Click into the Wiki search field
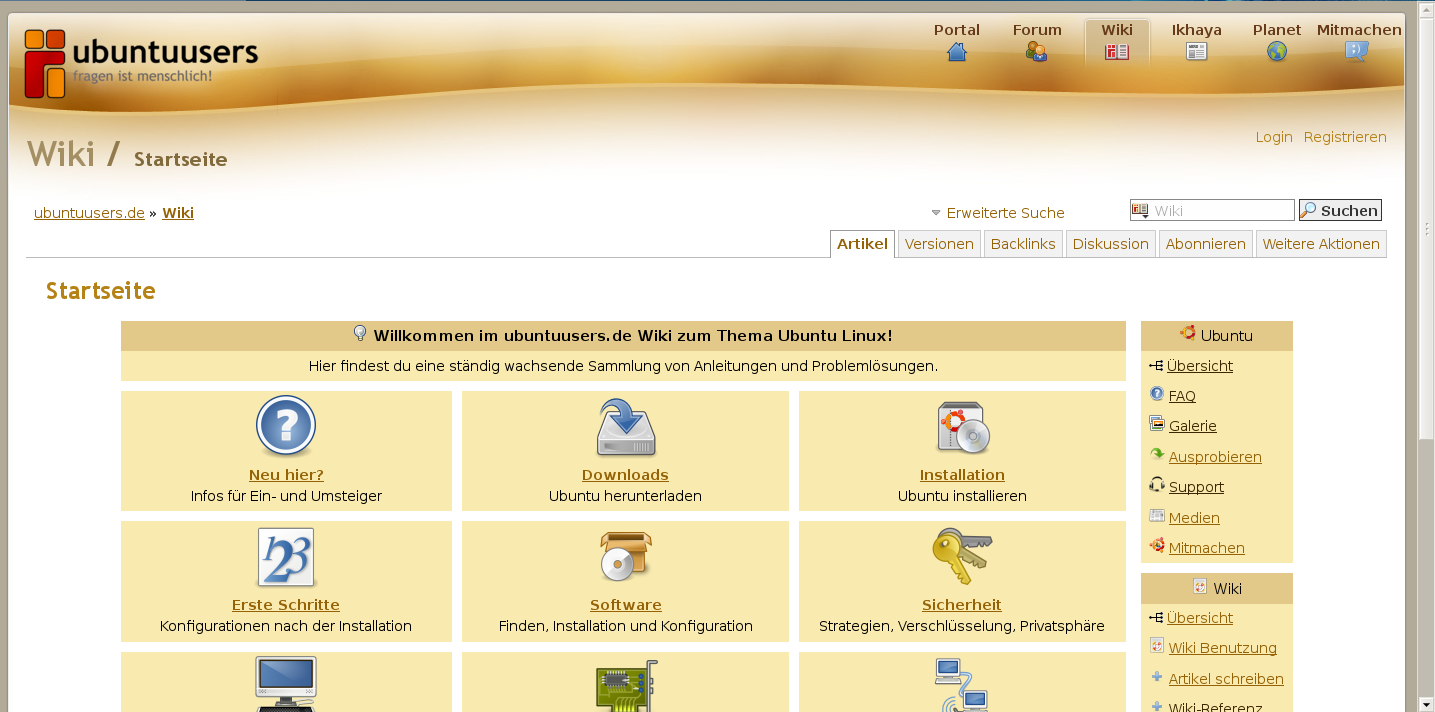The width and height of the screenshot is (1435, 712). [1212, 210]
